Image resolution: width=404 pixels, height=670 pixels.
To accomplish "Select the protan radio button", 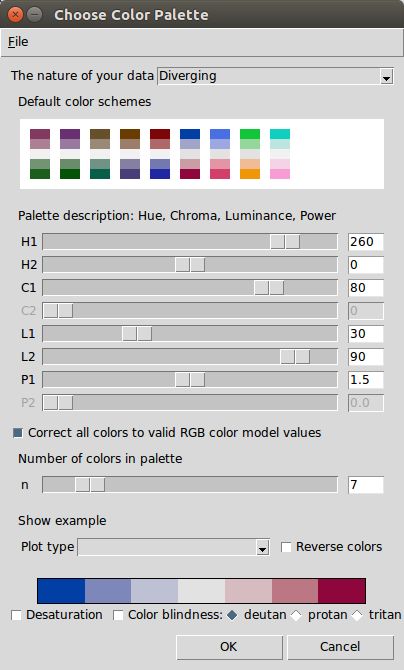I will tap(296, 615).
